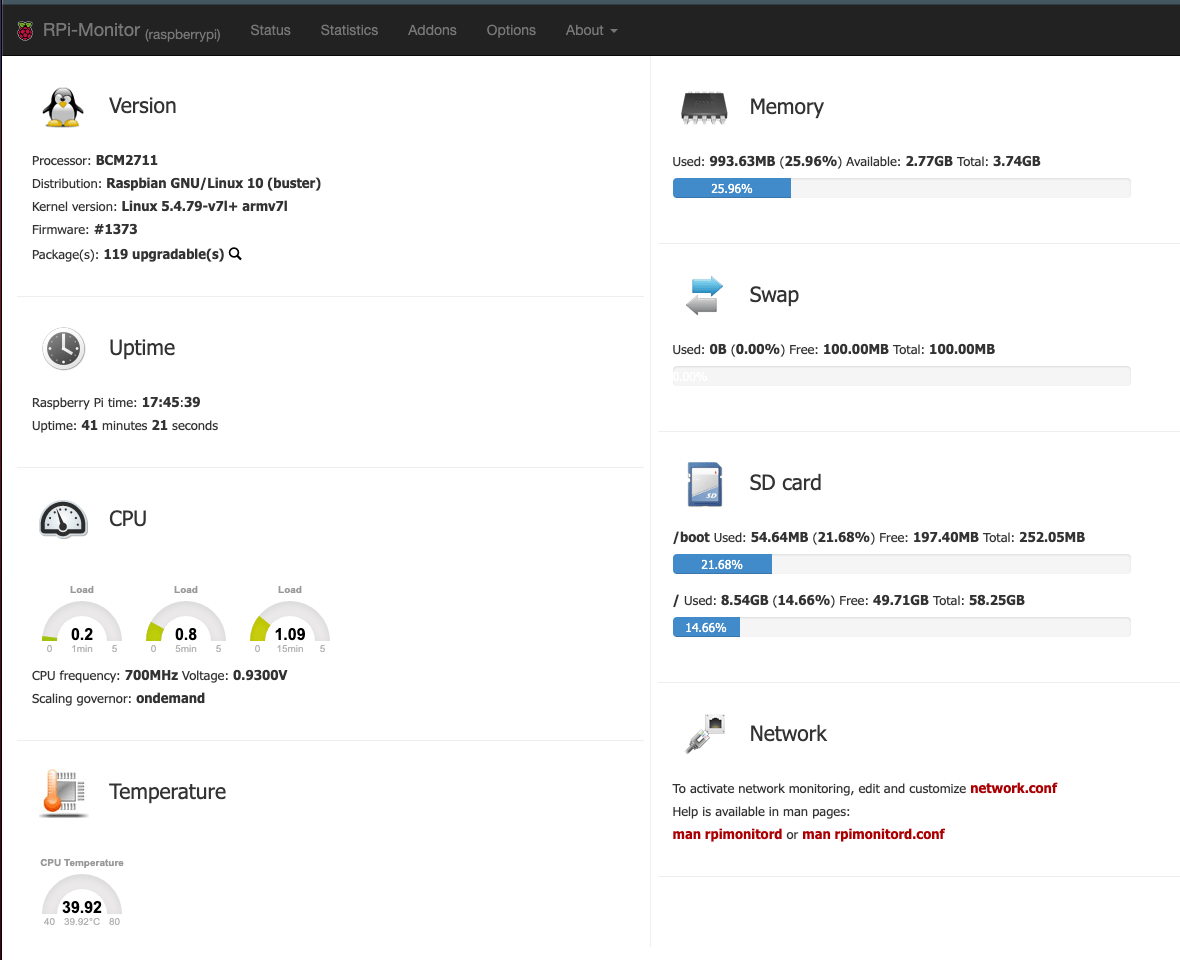Expand the About dropdown menu
The height and width of the screenshot is (960, 1180).
(x=592, y=30)
